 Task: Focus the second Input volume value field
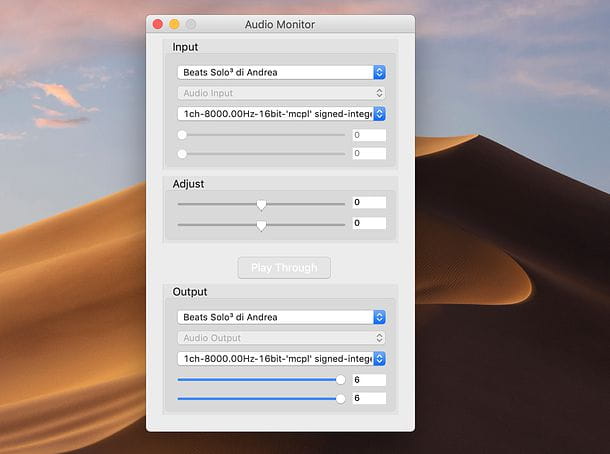pos(369,153)
